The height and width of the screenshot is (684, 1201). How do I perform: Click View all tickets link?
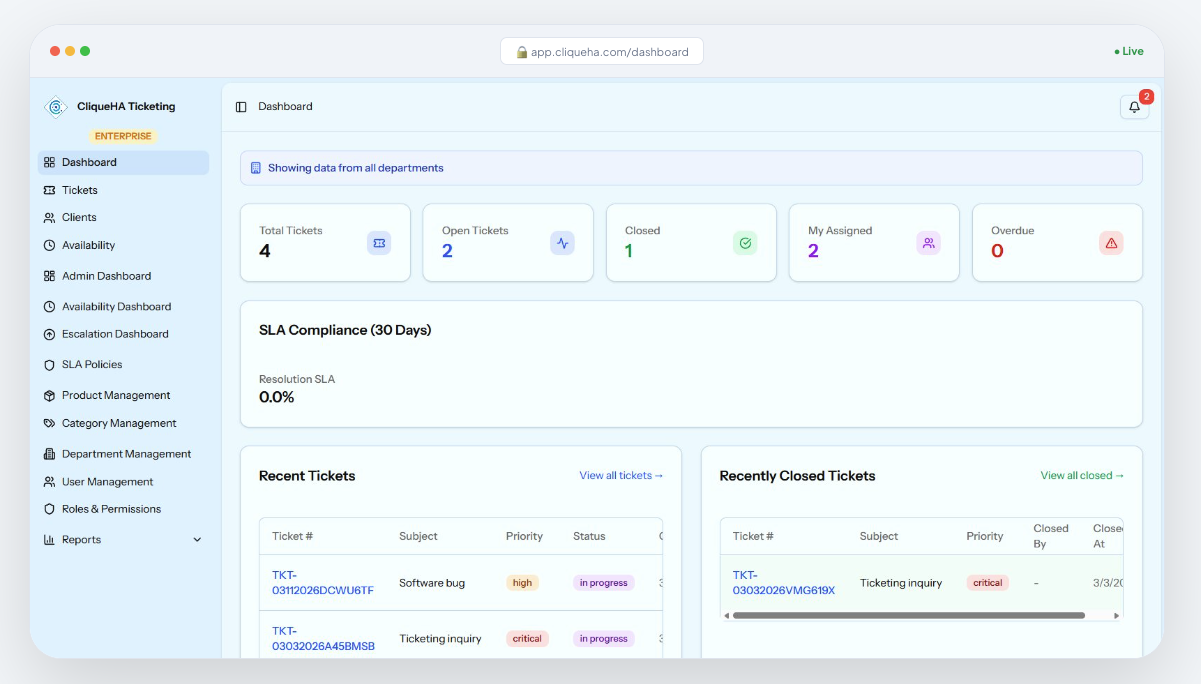click(621, 476)
